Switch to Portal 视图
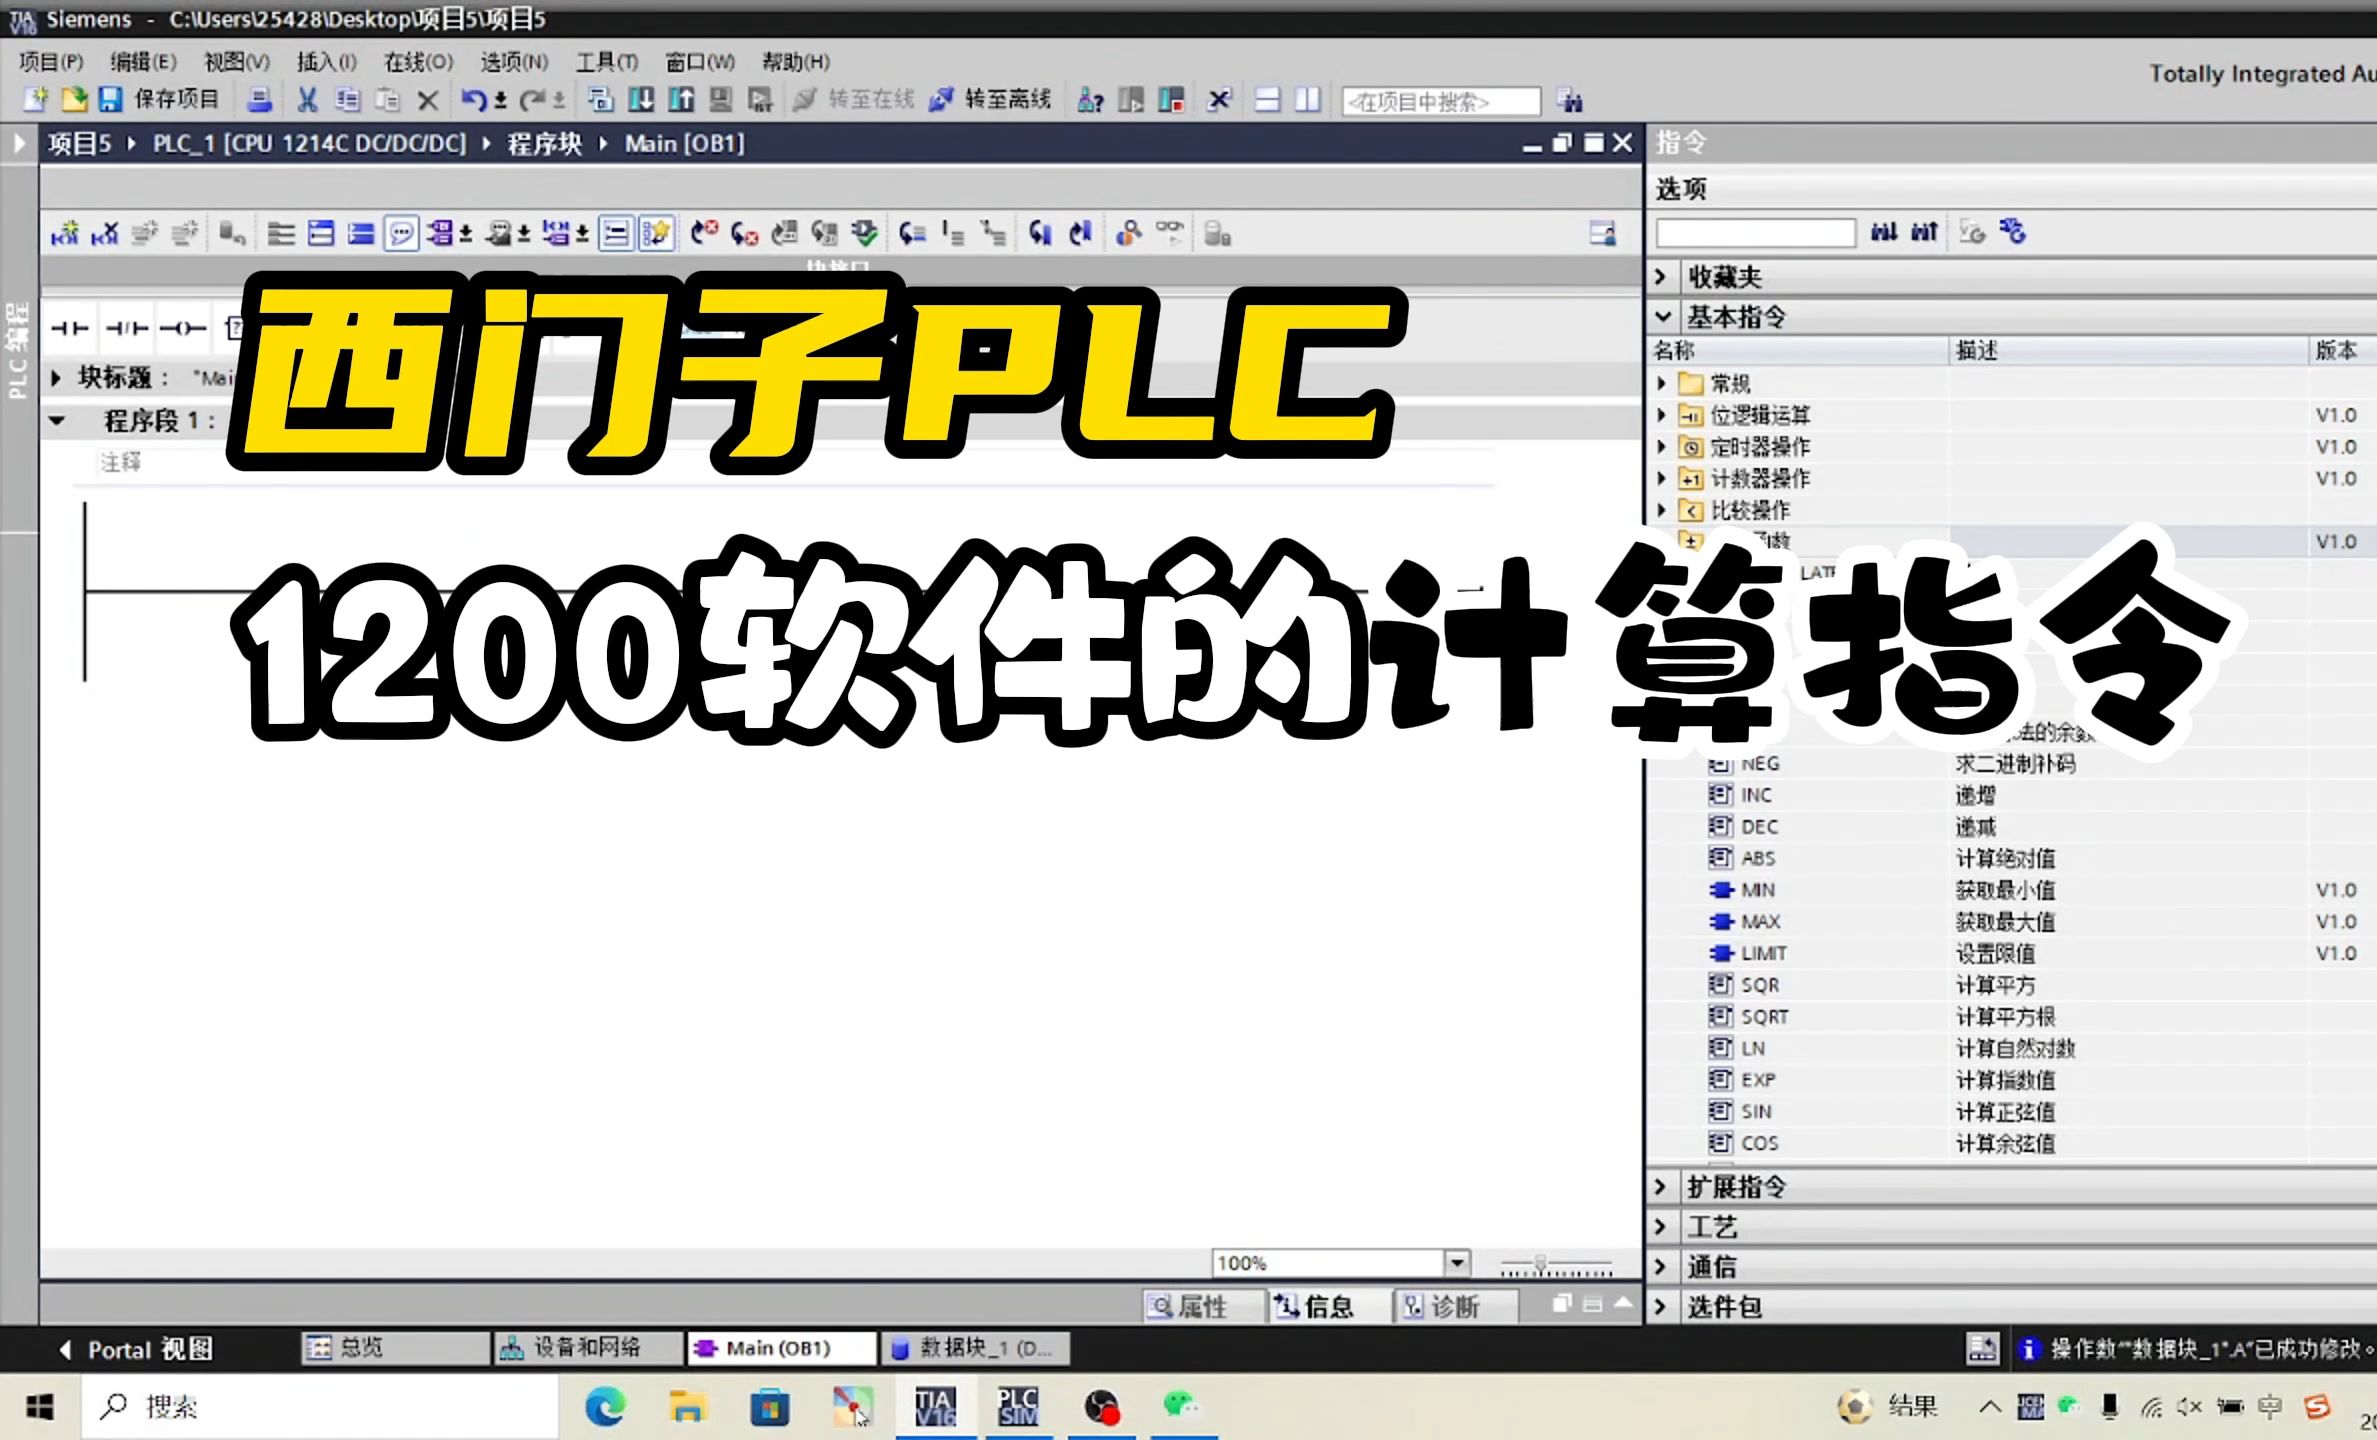Screen dimensions: 2377x1440 [136, 1349]
